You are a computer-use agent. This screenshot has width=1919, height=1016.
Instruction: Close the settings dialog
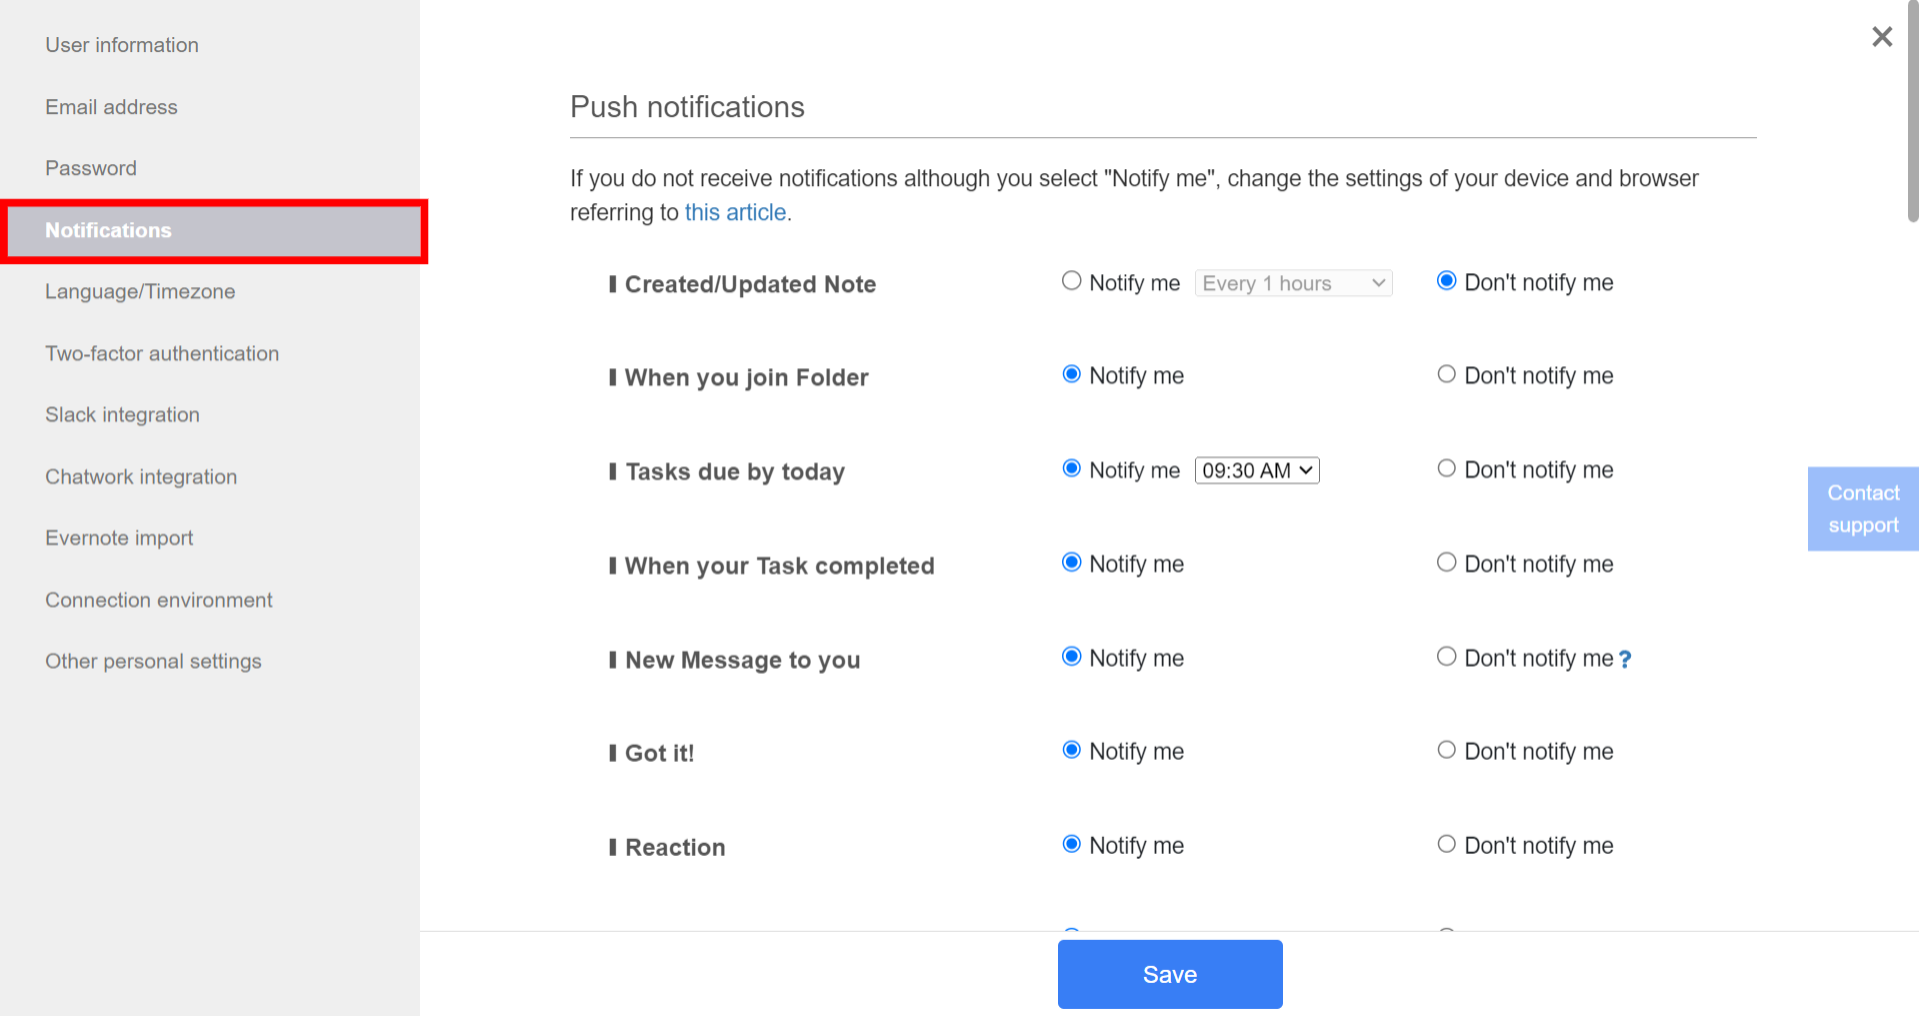[x=1881, y=36]
